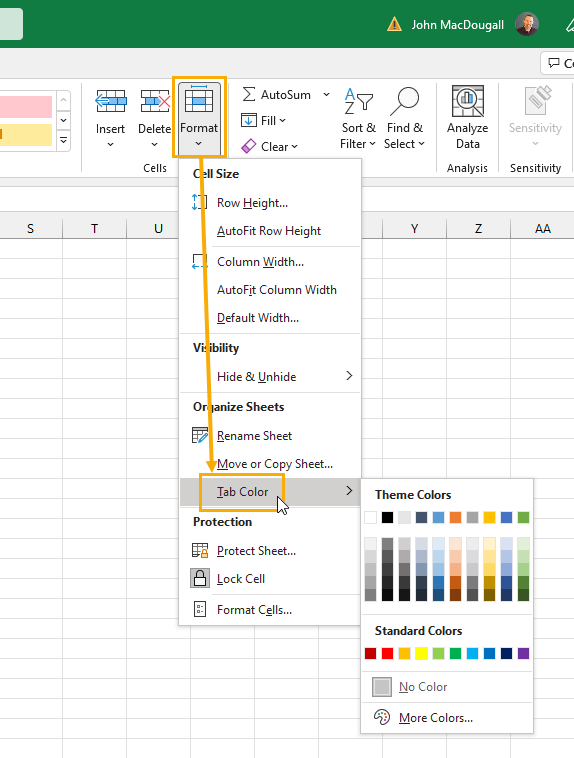The image size is (574, 758).
Task: Pick the standard red color swatch
Action: point(387,654)
